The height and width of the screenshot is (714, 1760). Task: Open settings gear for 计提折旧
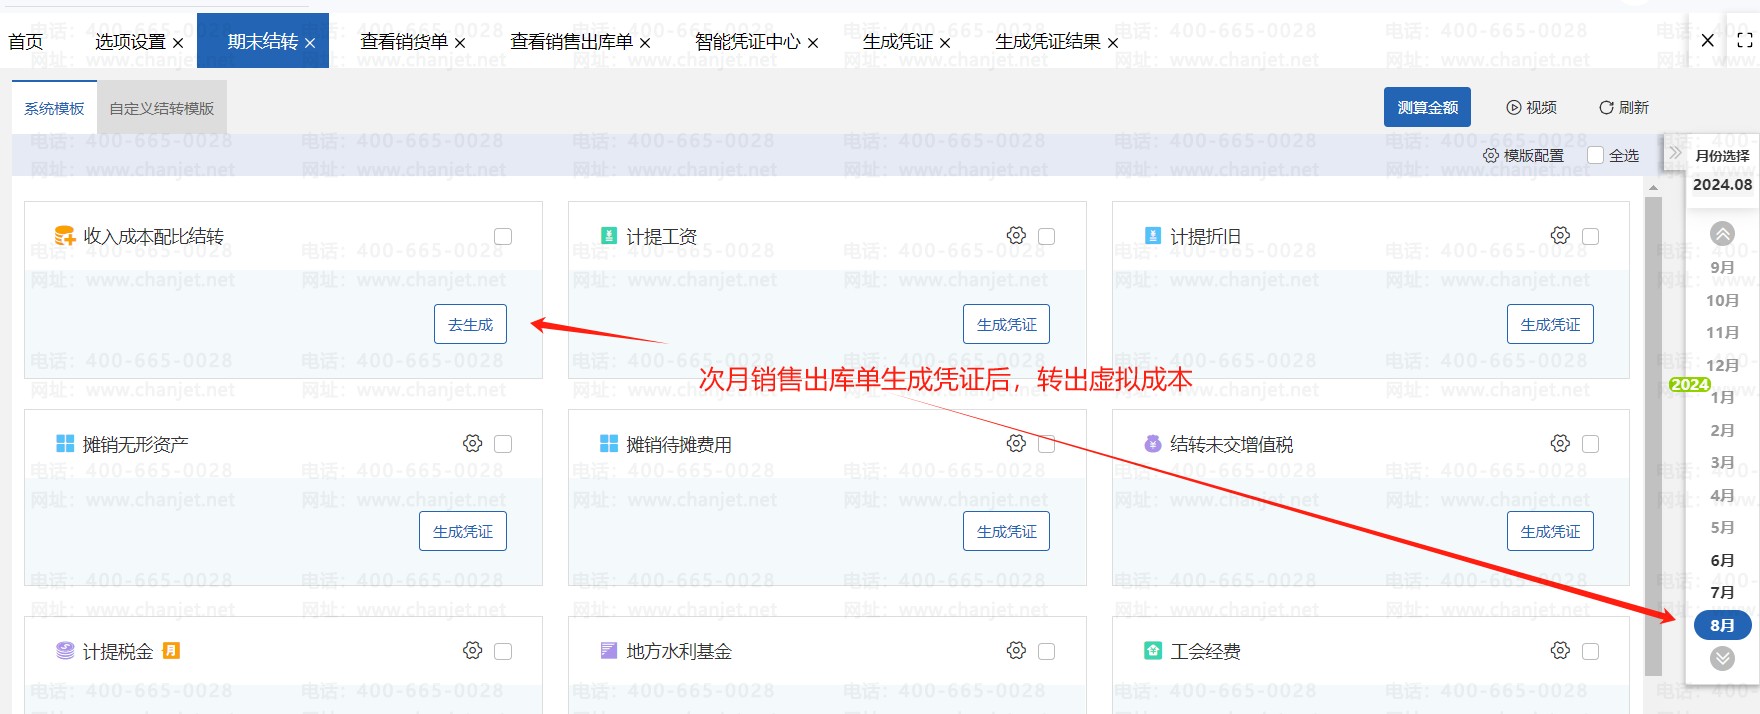pos(1560,235)
